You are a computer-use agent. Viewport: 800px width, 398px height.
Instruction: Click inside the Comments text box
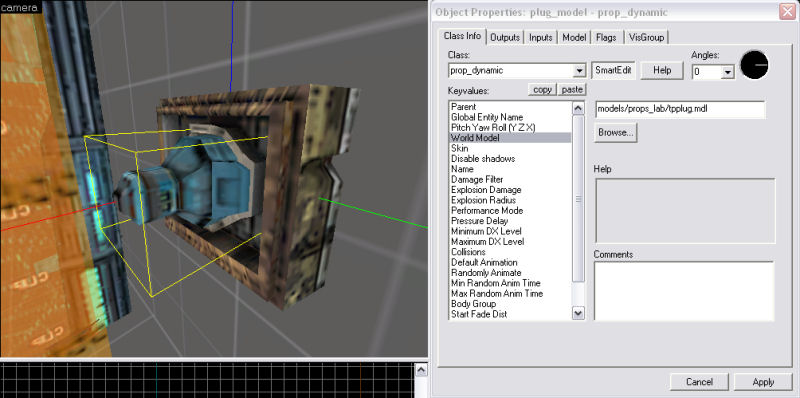pos(684,291)
